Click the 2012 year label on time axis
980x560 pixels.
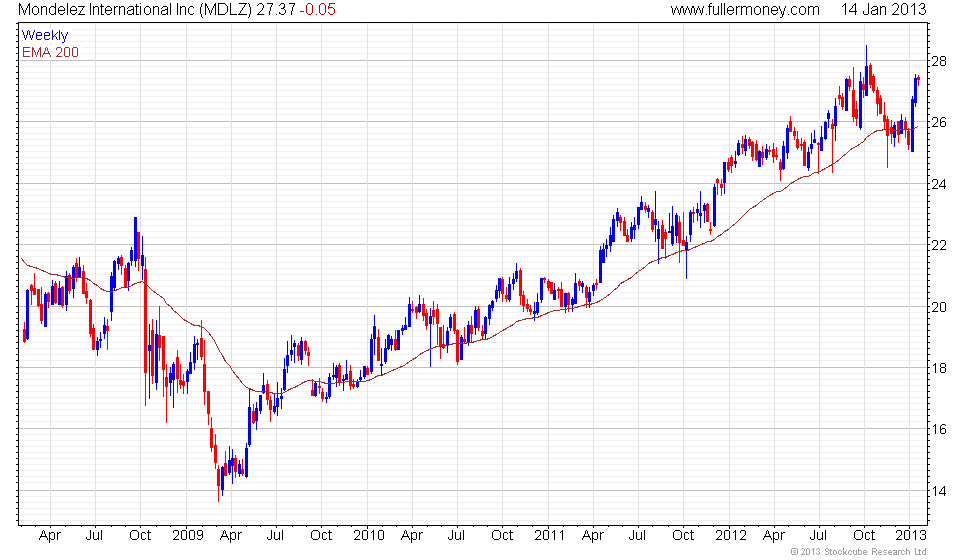[731, 536]
